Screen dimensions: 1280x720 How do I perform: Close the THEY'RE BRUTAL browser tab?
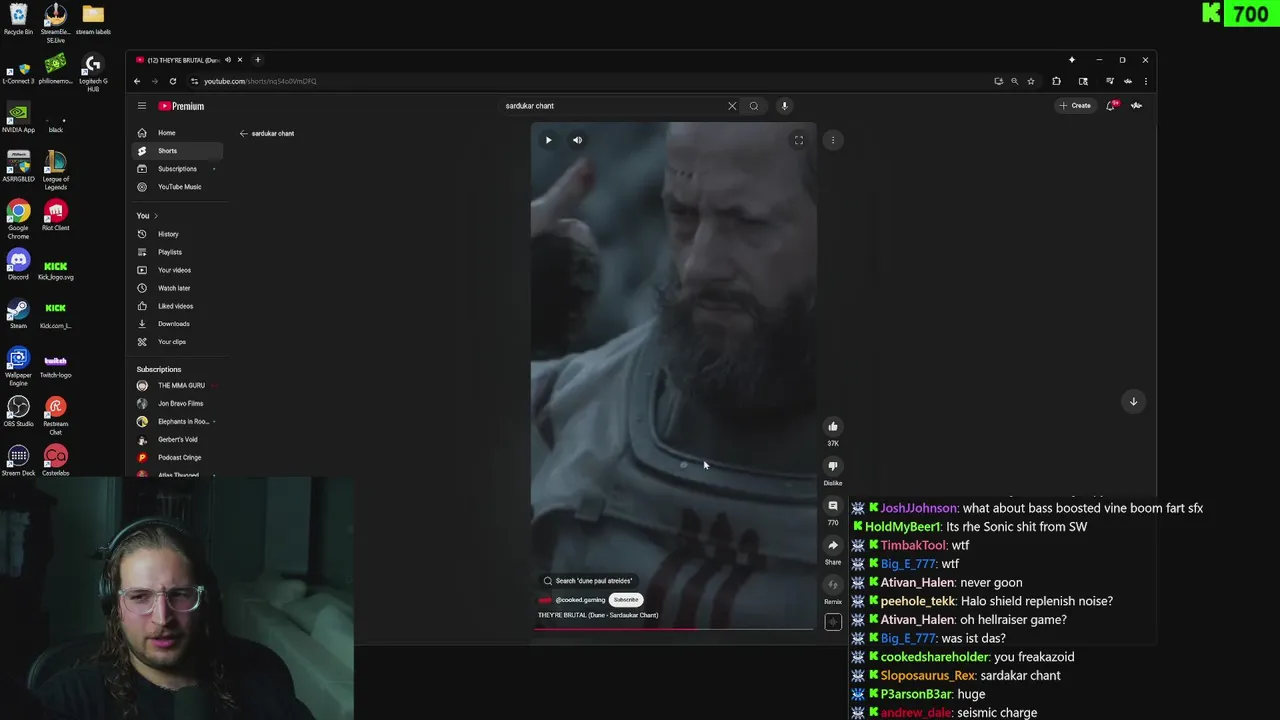tap(241, 60)
